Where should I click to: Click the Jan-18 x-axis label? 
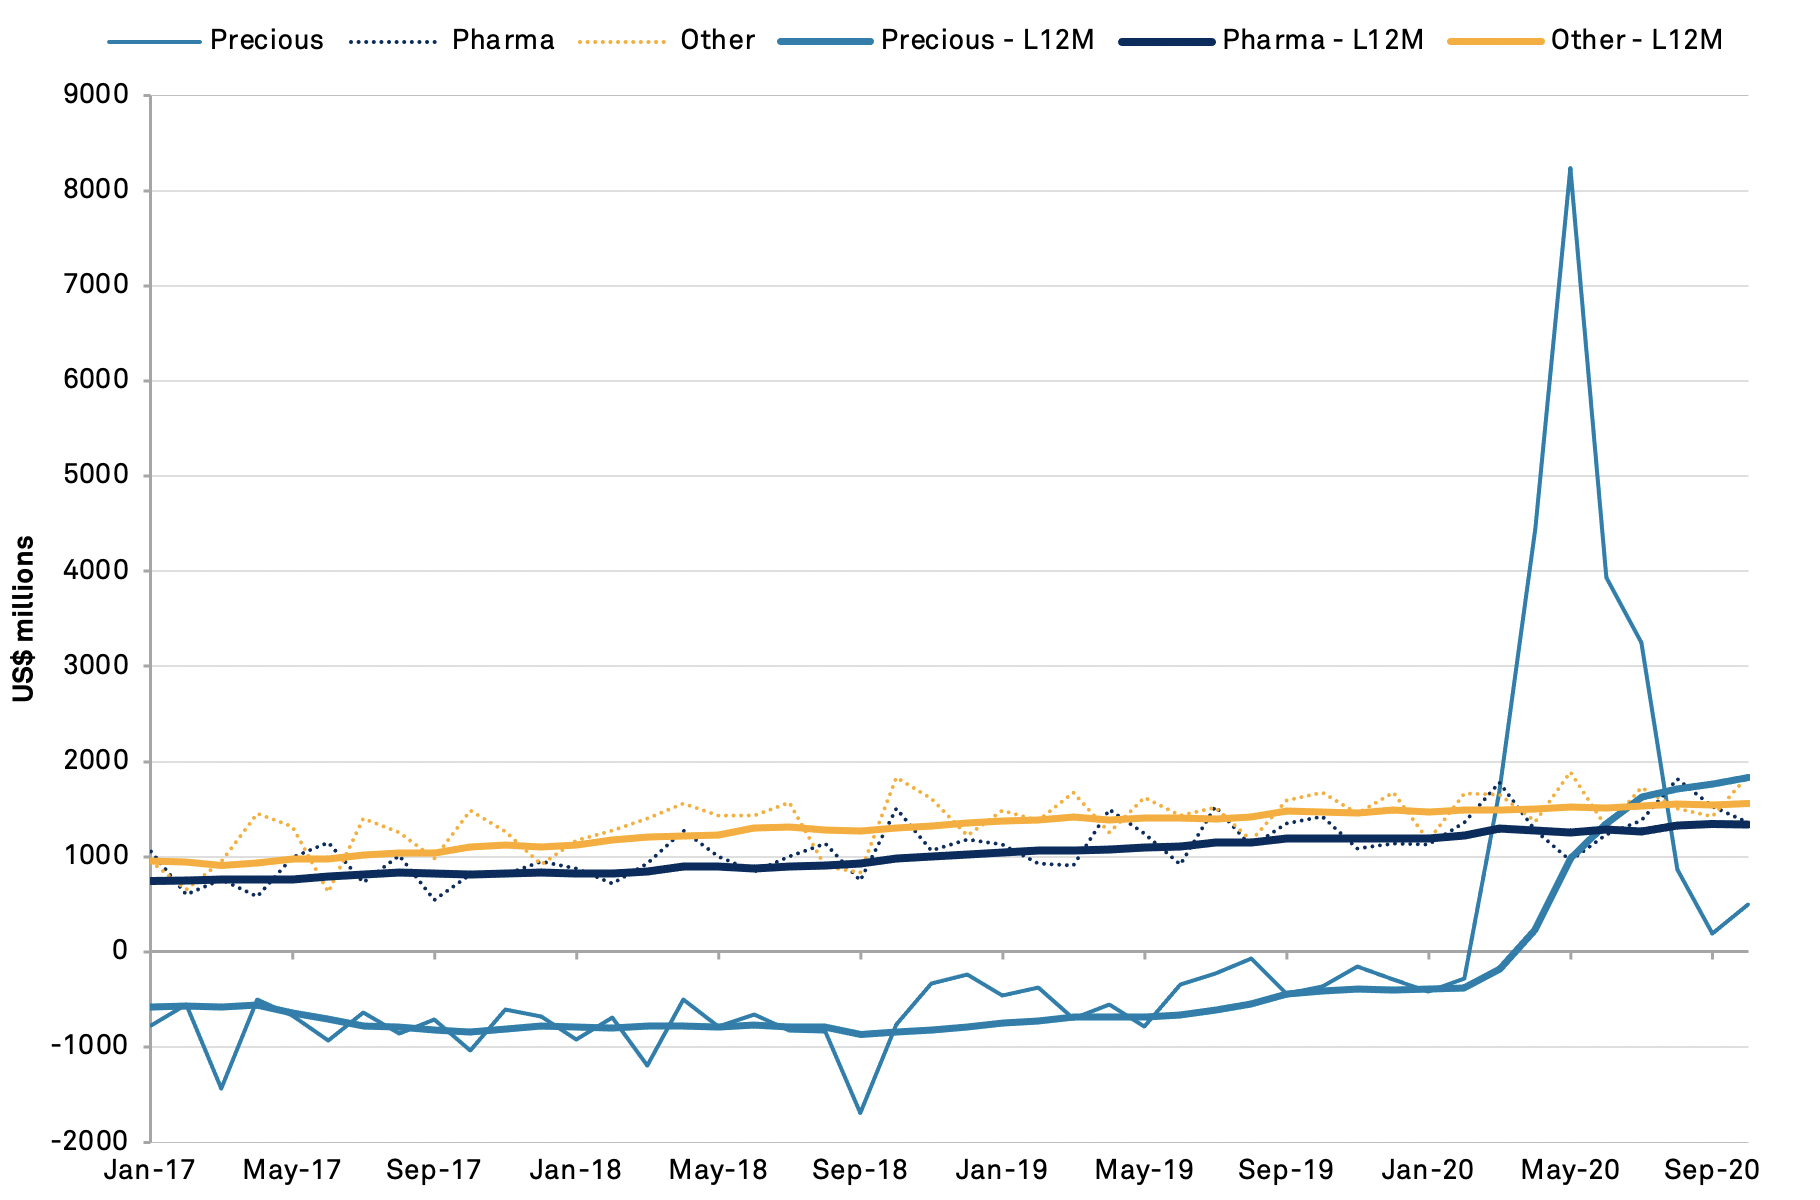576,1170
